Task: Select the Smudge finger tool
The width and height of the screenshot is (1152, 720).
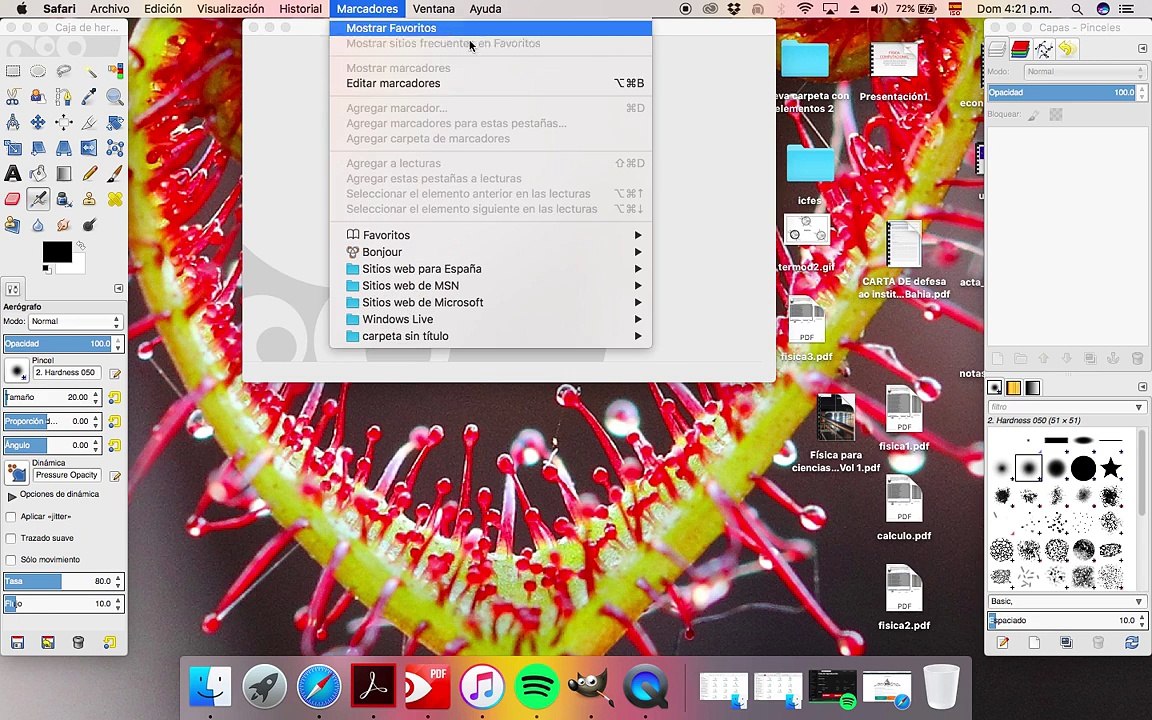Action: click(x=64, y=225)
